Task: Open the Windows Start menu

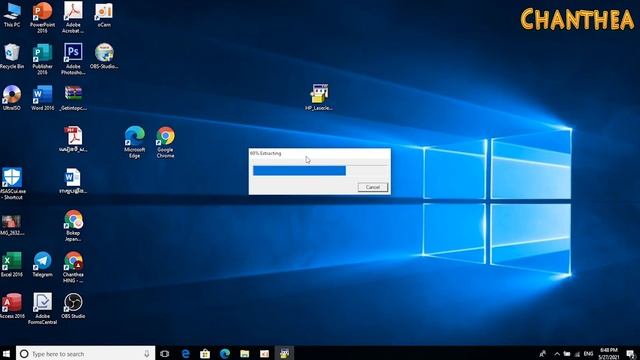Action: click(x=7, y=353)
